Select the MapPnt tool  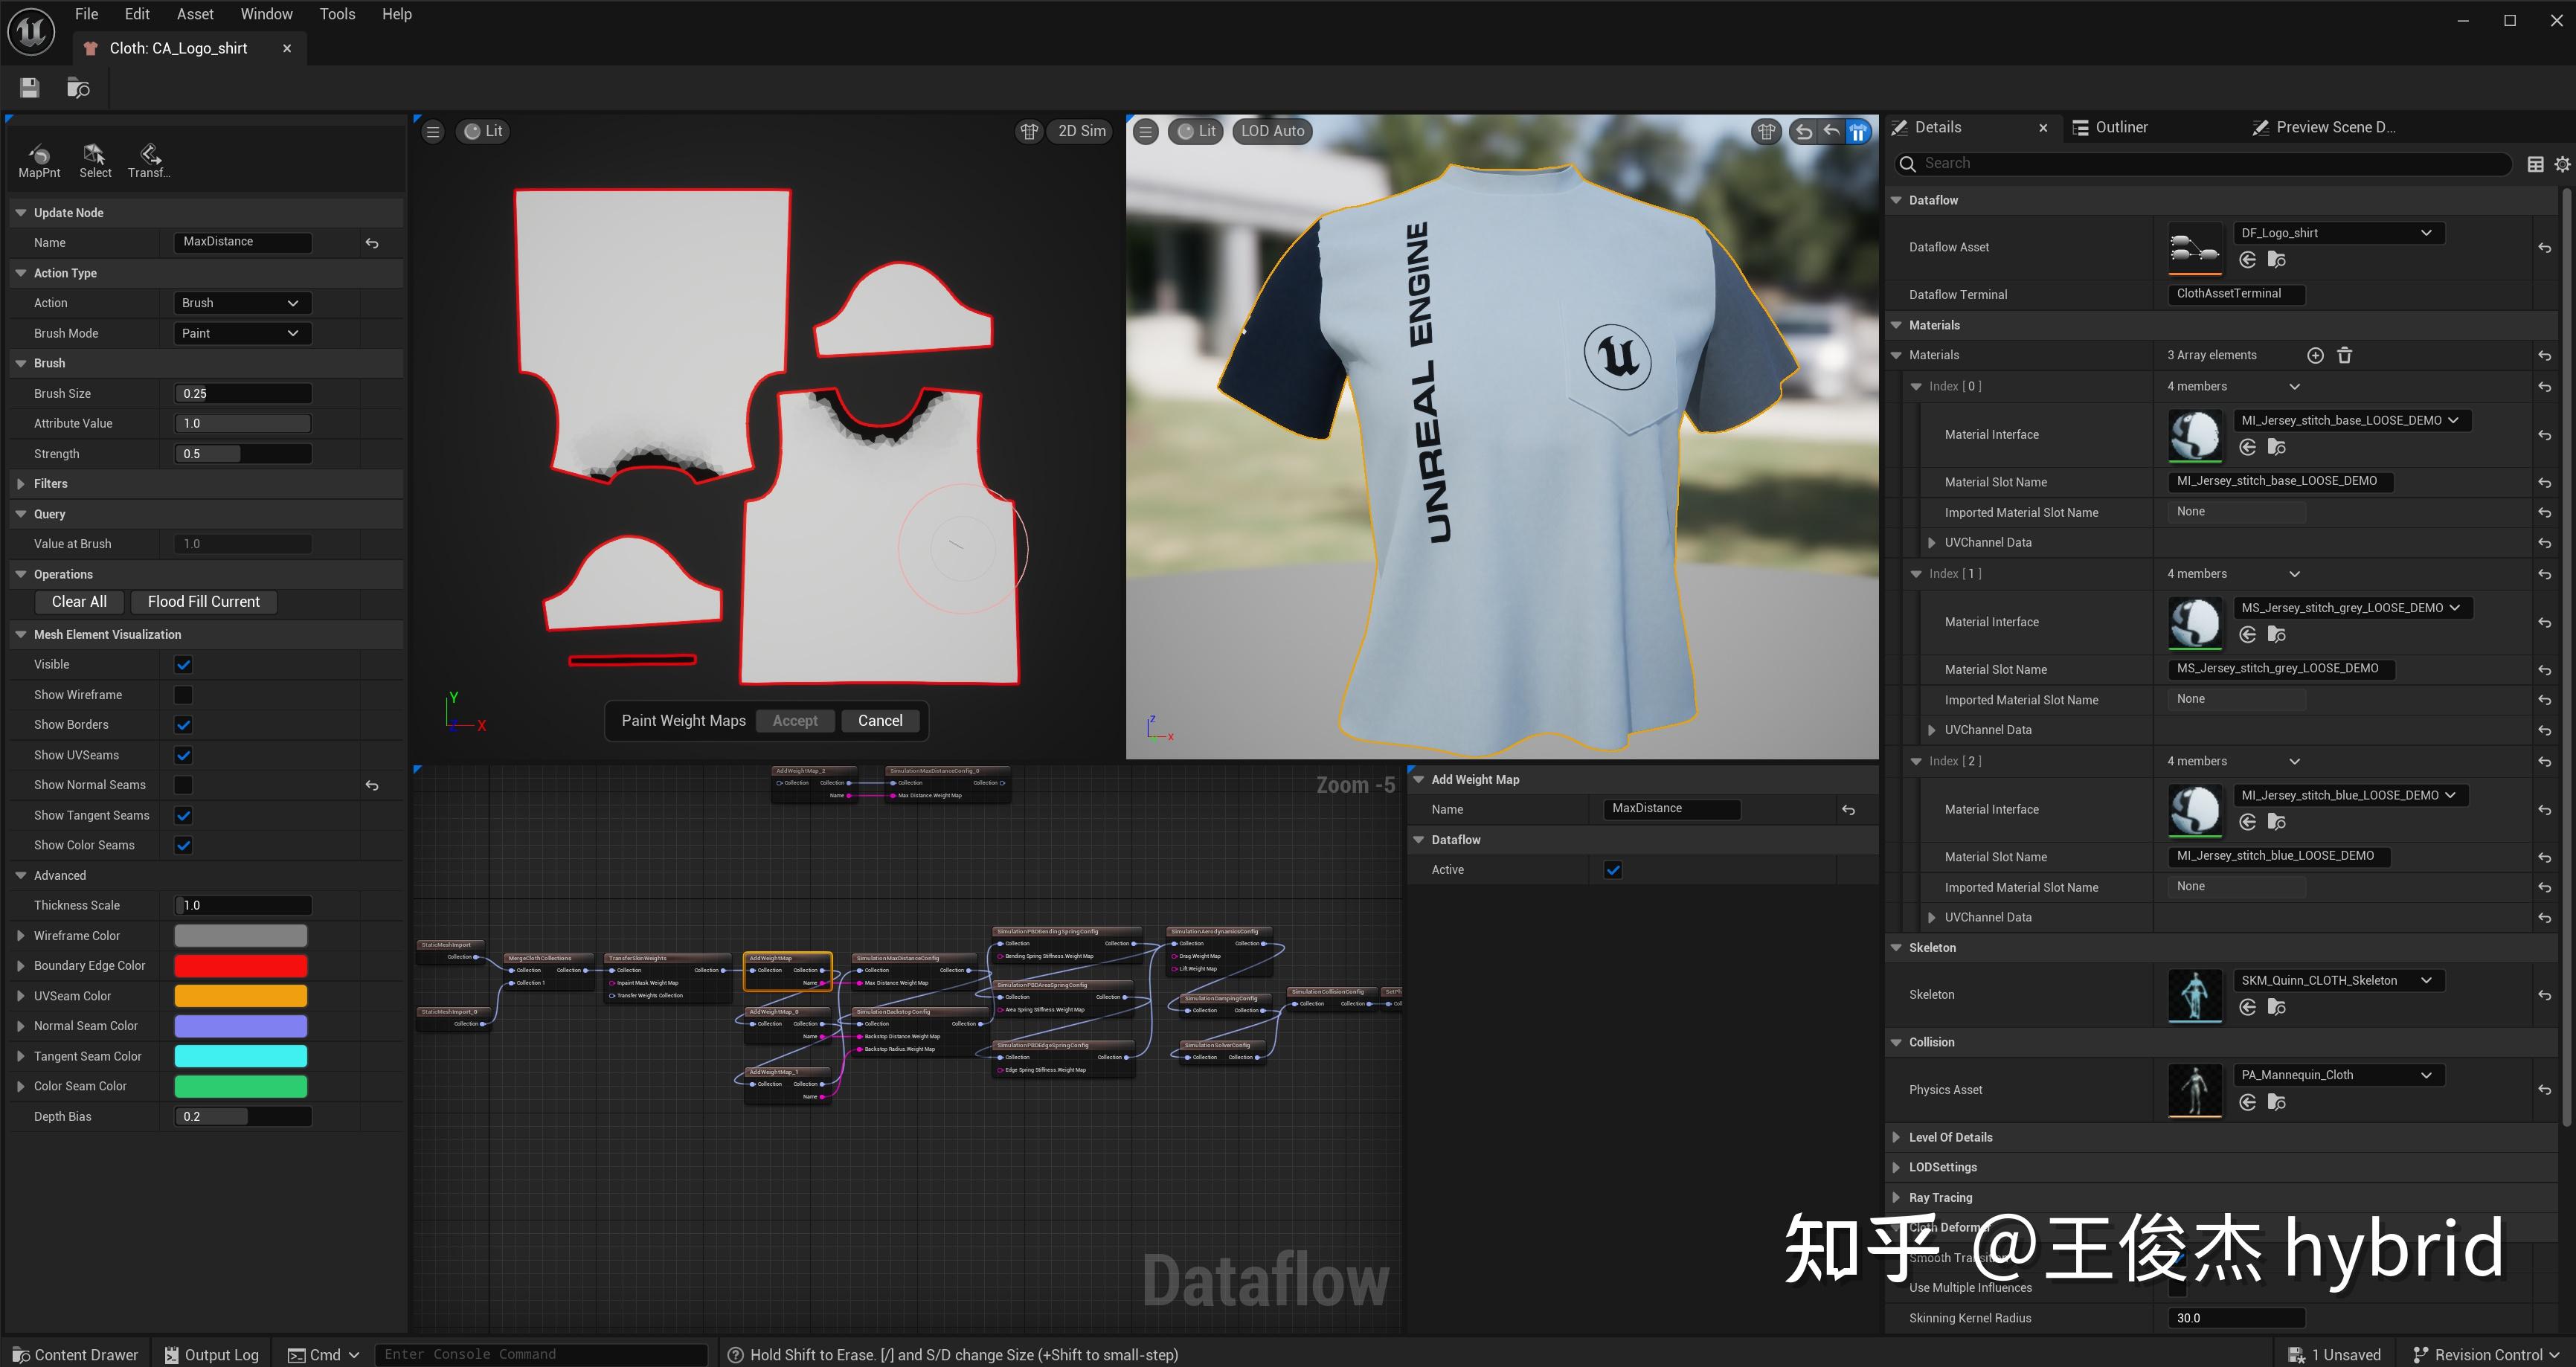pos(38,160)
